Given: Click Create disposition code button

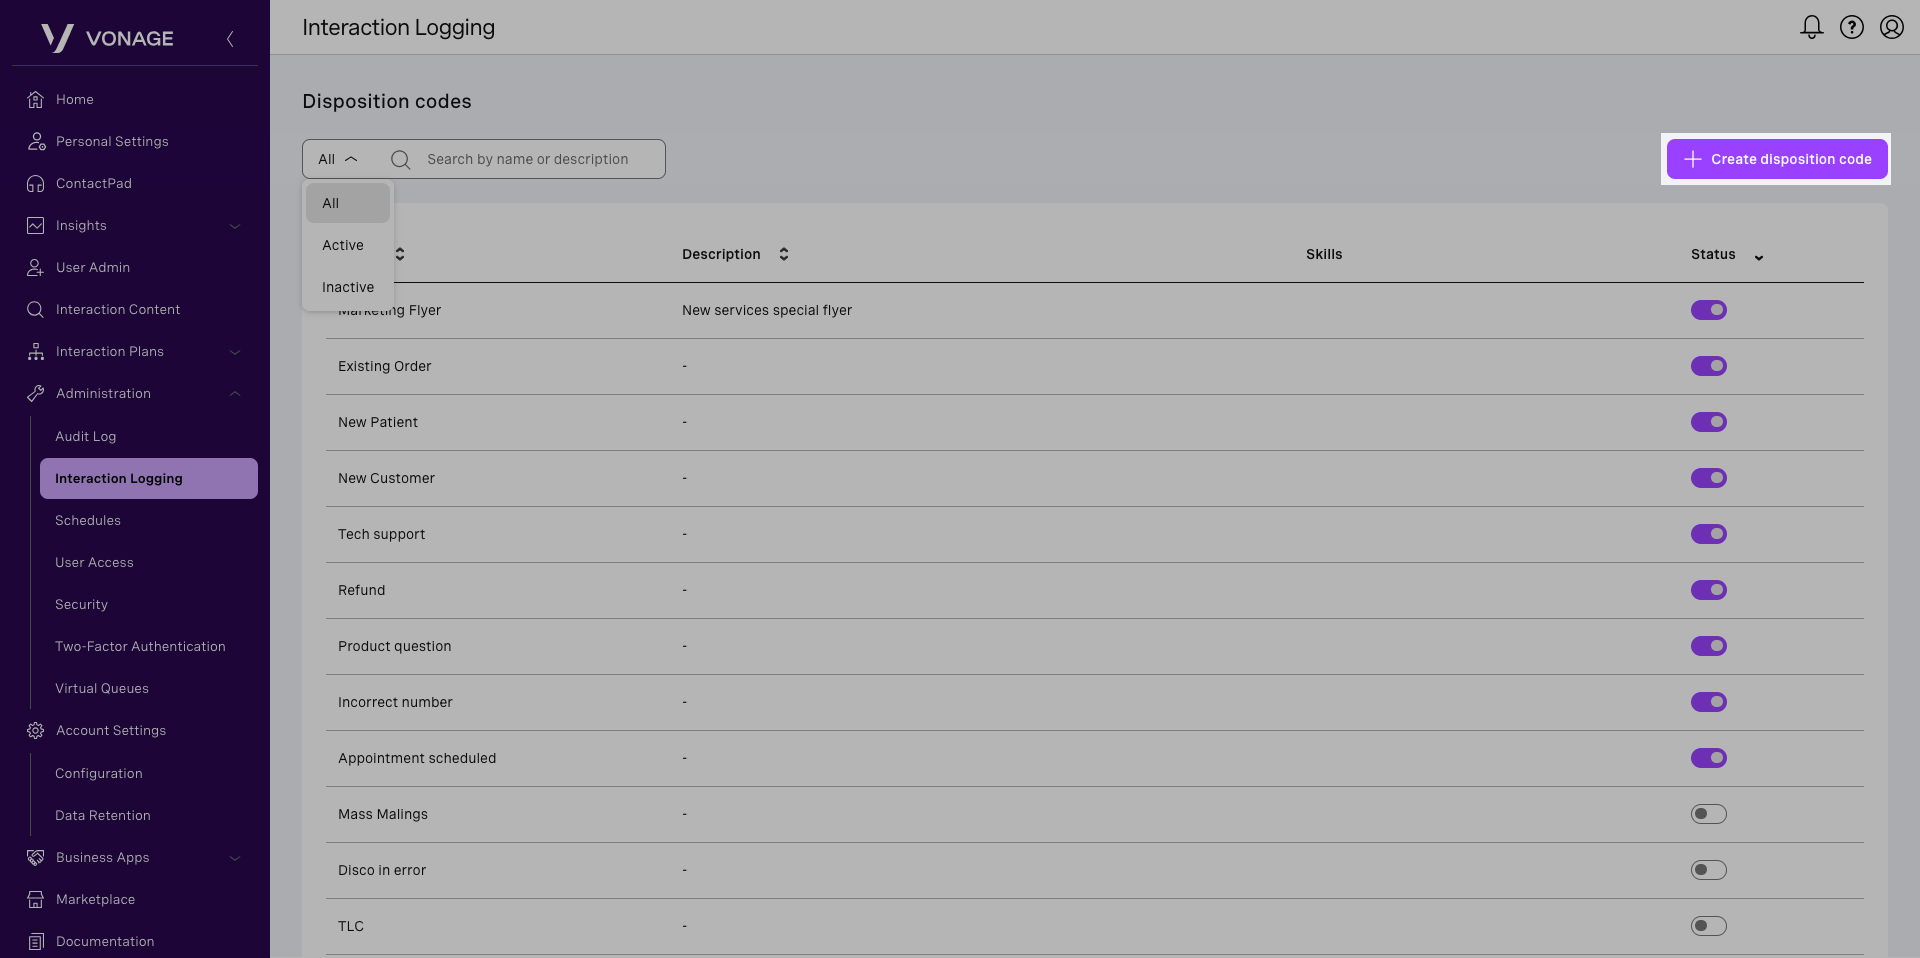Looking at the screenshot, I should pyautogui.click(x=1776, y=159).
